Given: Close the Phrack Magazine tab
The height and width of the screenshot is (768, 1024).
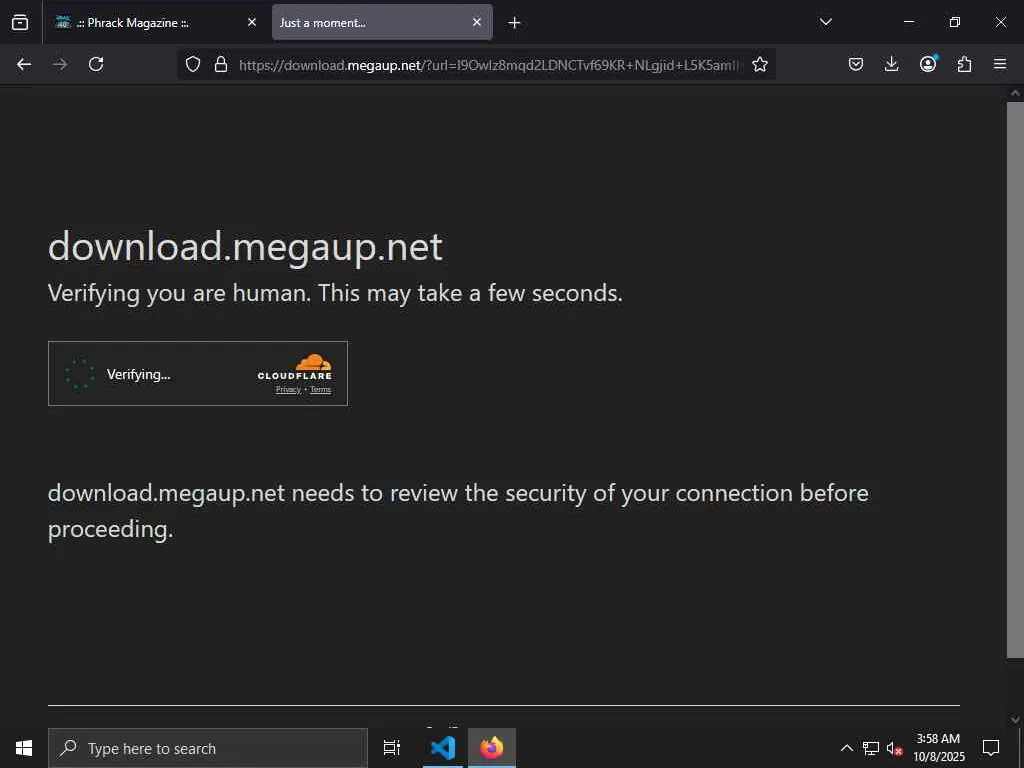Looking at the screenshot, I should click(x=252, y=22).
